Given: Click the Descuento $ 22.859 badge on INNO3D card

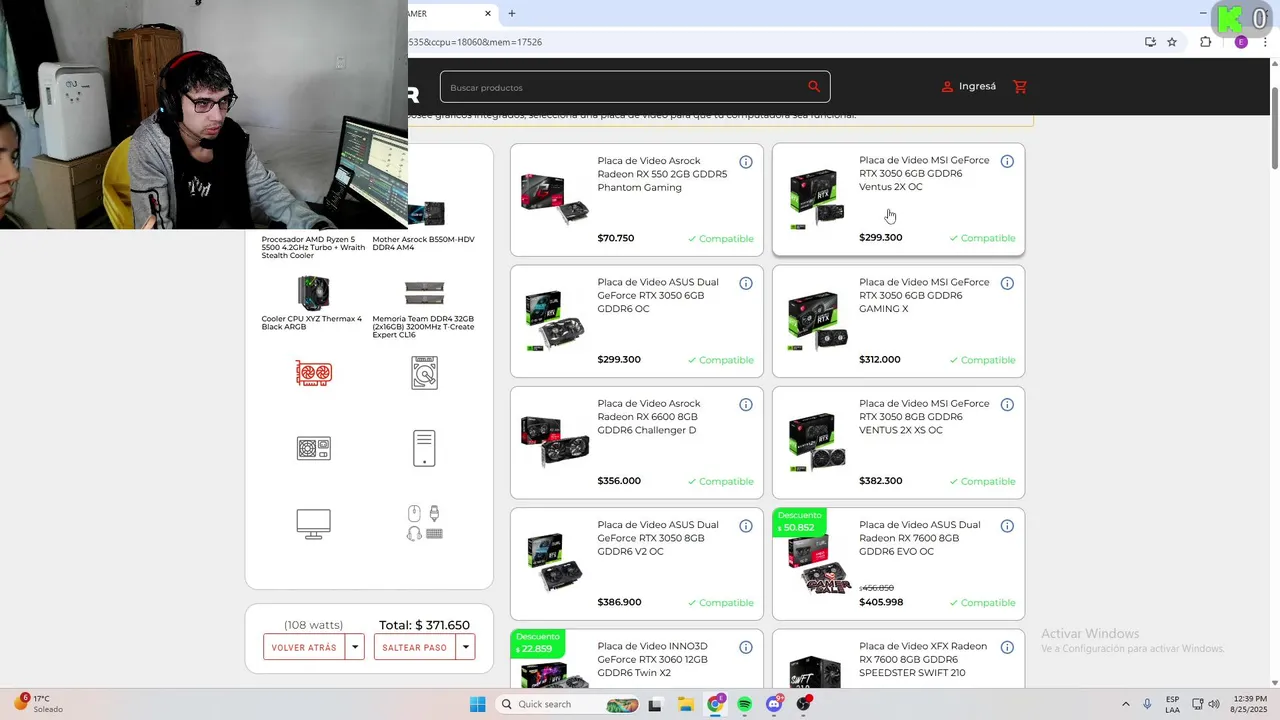Looking at the screenshot, I should tap(537, 643).
